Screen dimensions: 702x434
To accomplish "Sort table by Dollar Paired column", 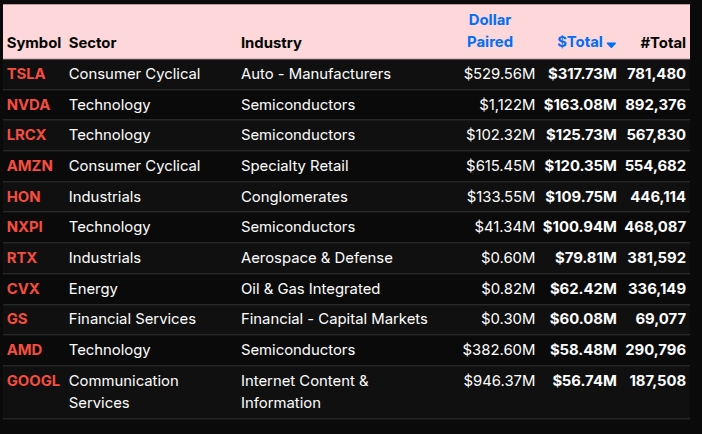I will [490, 31].
